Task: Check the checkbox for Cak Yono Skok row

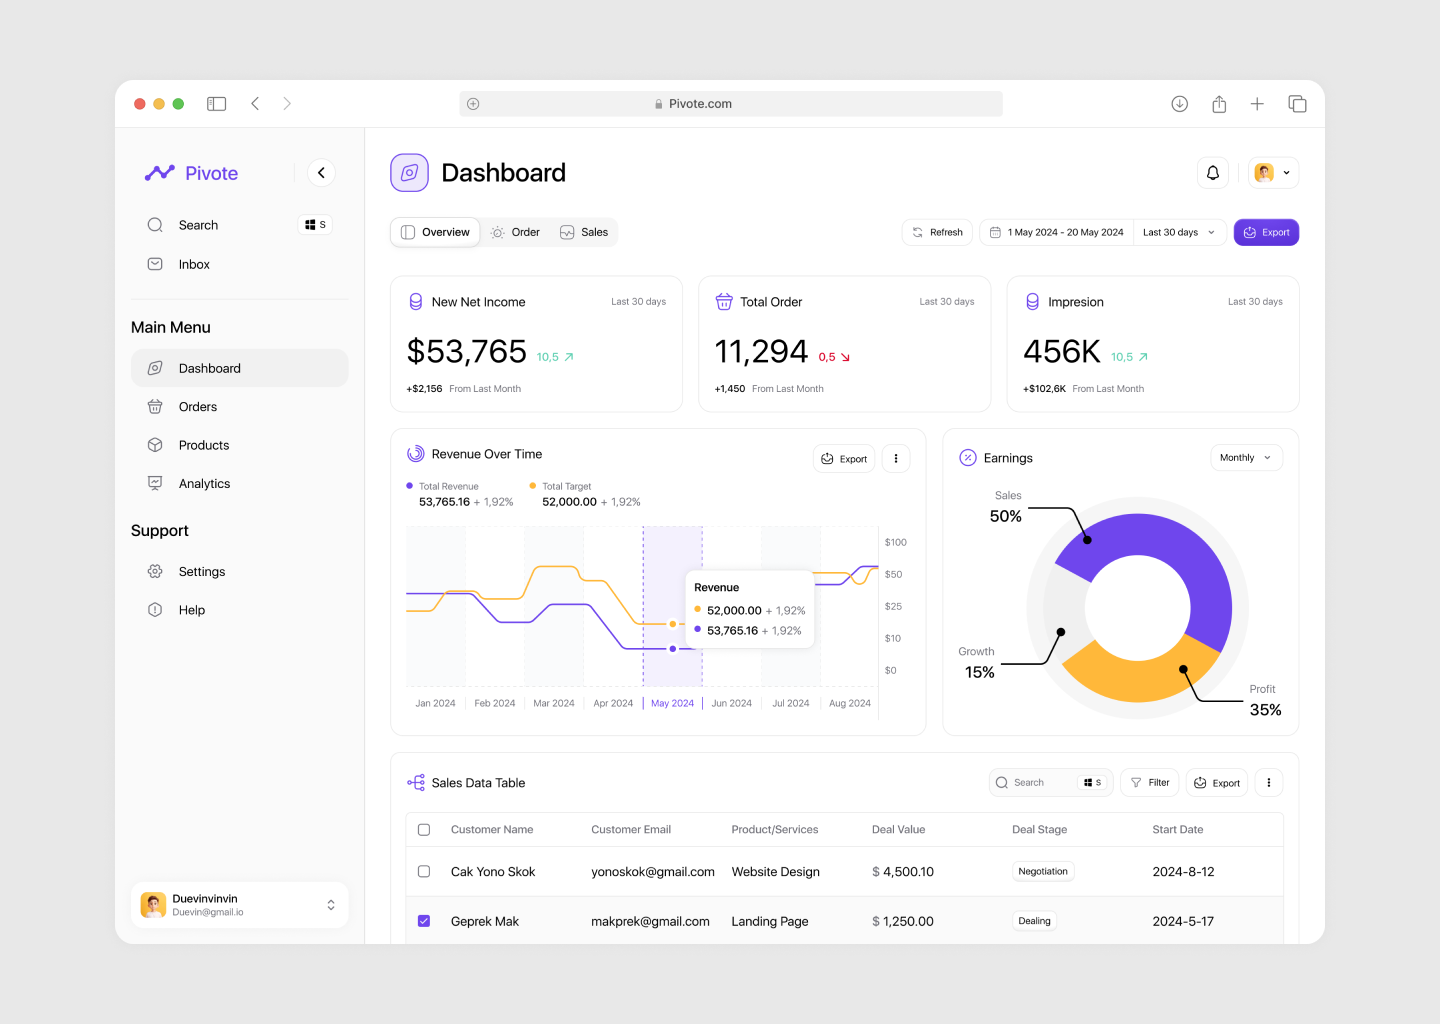Action: pos(424,871)
